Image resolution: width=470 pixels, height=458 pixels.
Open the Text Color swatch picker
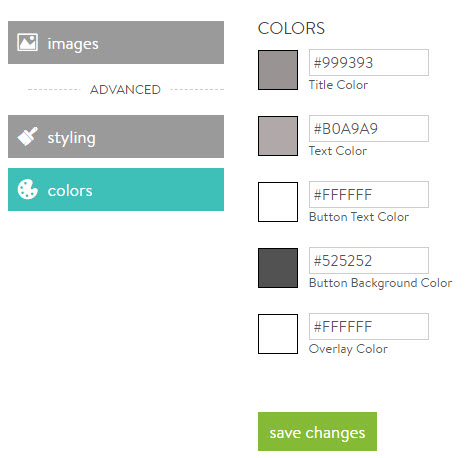point(278,136)
